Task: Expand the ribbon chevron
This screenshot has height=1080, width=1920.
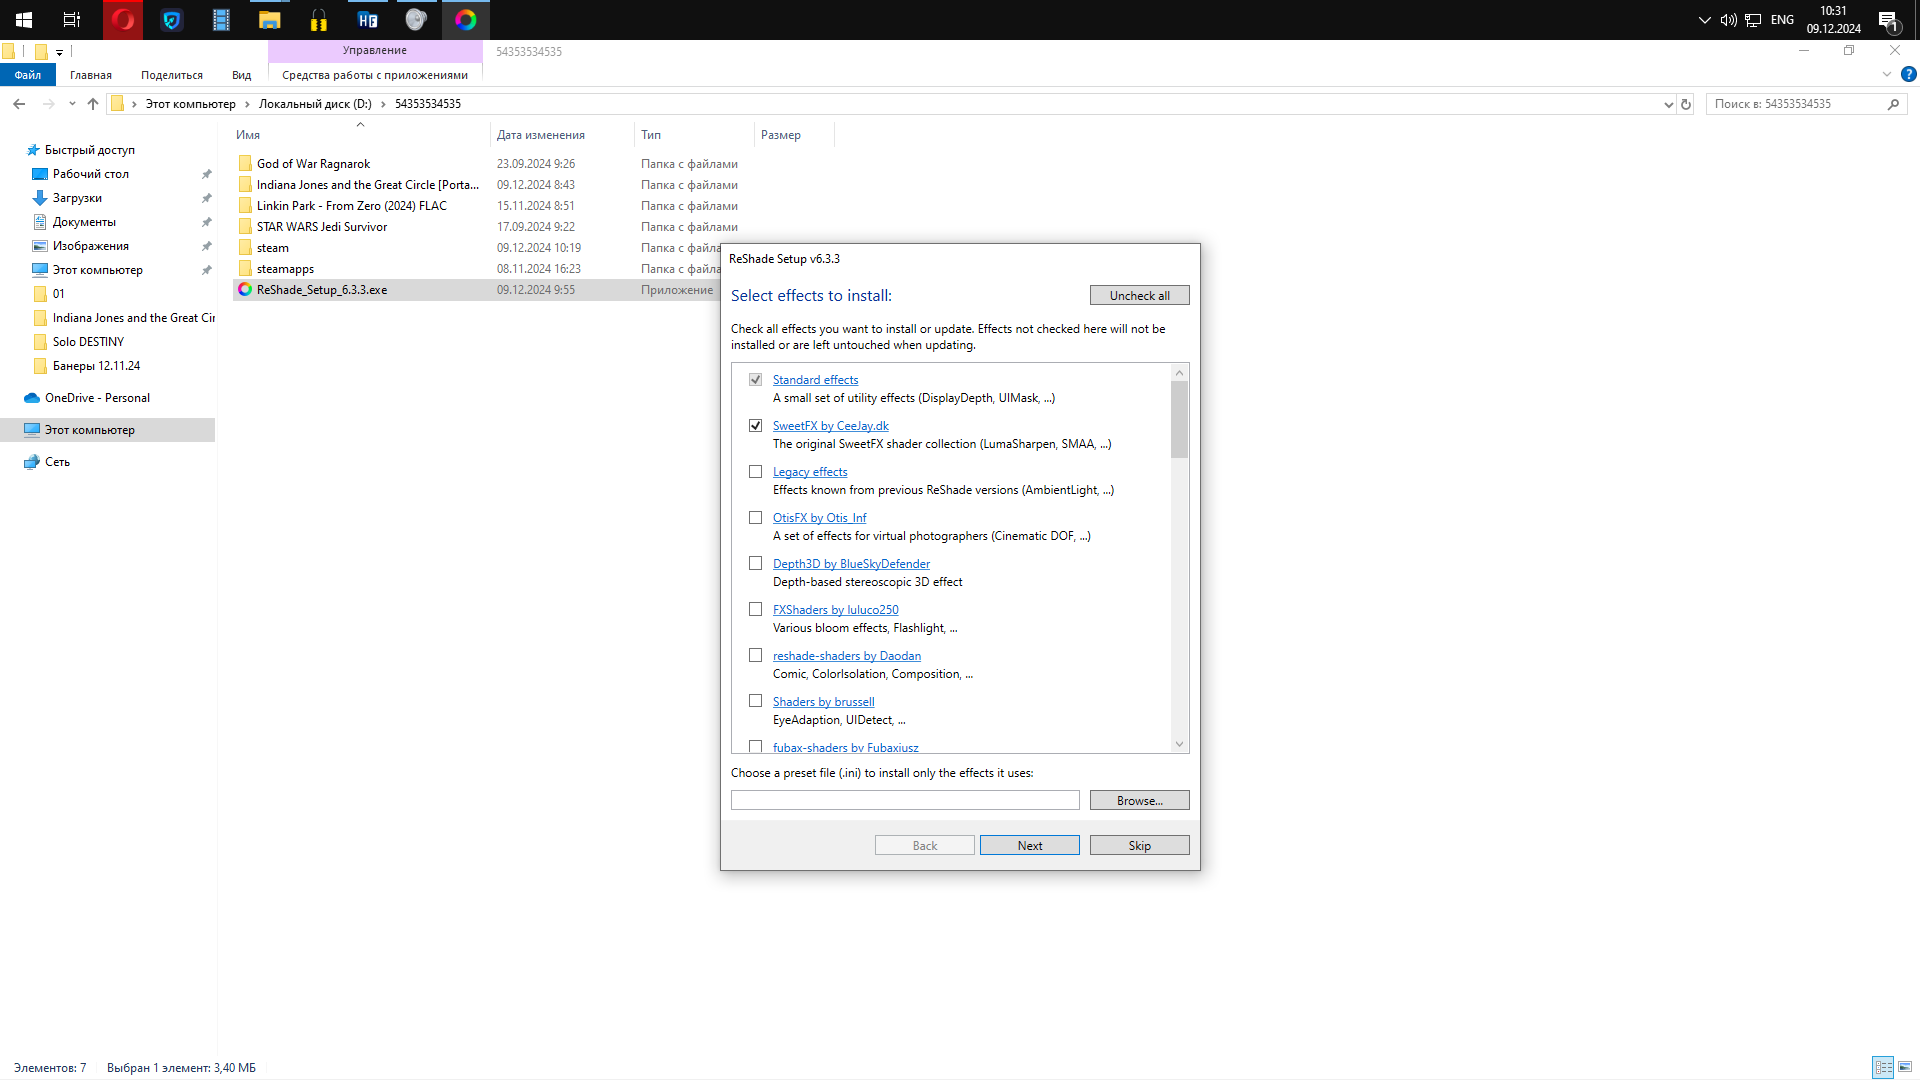Action: pyautogui.click(x=1887, y=75)
